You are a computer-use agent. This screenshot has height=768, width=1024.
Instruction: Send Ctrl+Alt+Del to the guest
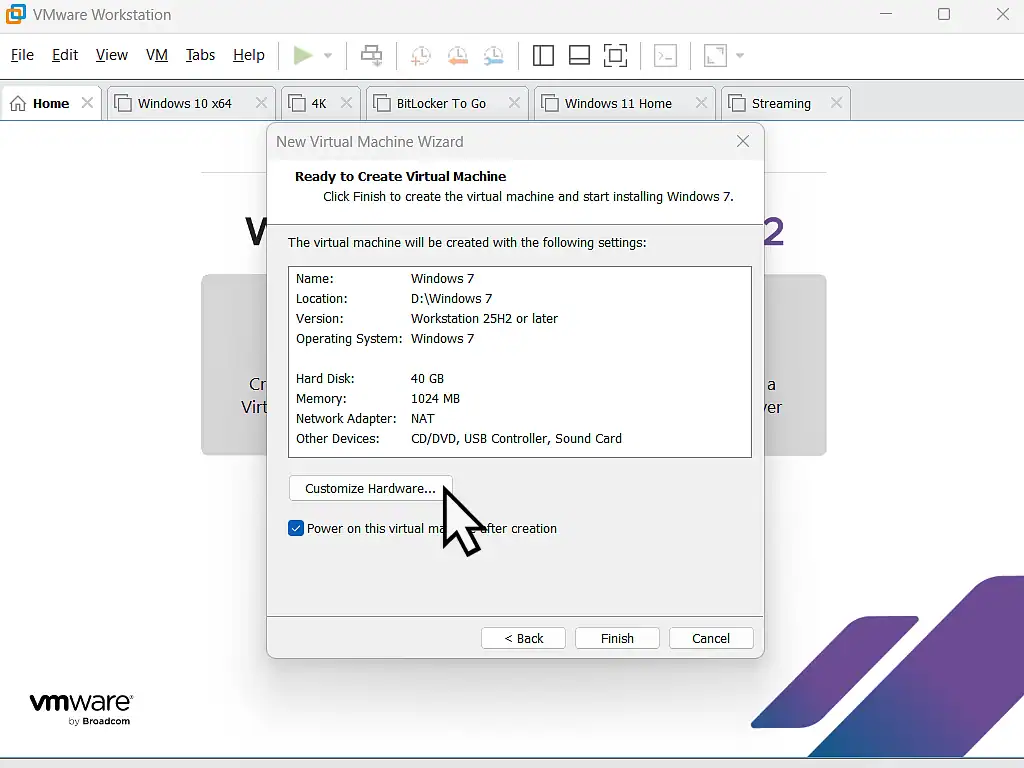coord(371,56)
